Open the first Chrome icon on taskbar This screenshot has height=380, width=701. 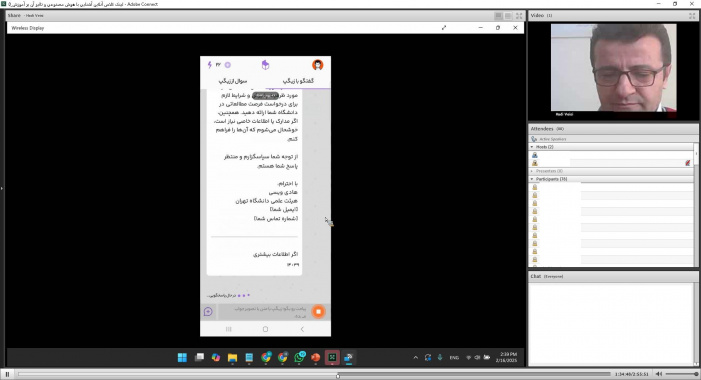[x=266, y=358]
